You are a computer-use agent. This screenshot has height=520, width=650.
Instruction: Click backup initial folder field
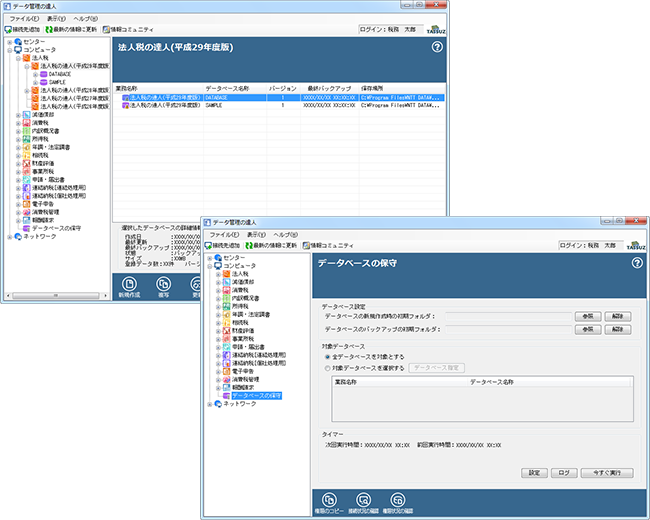pyautogui.click(x=508, y=330)
